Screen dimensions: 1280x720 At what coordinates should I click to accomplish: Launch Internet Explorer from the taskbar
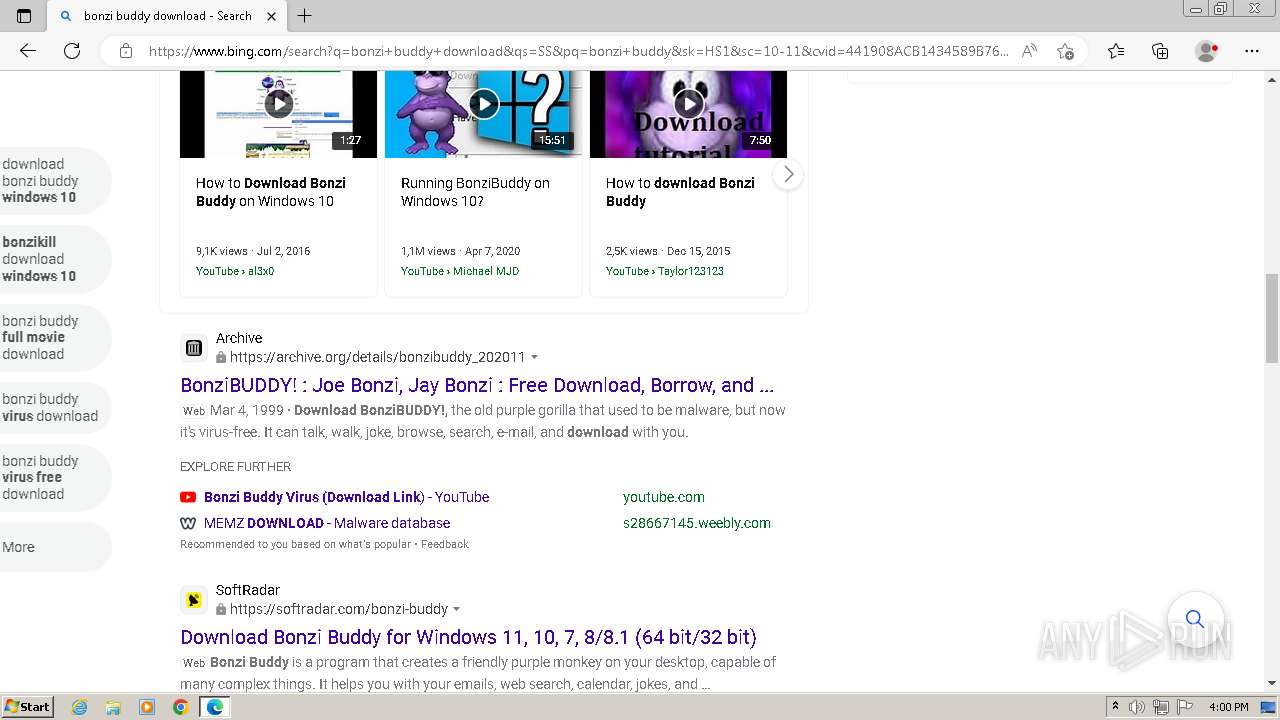click(80, 707)
